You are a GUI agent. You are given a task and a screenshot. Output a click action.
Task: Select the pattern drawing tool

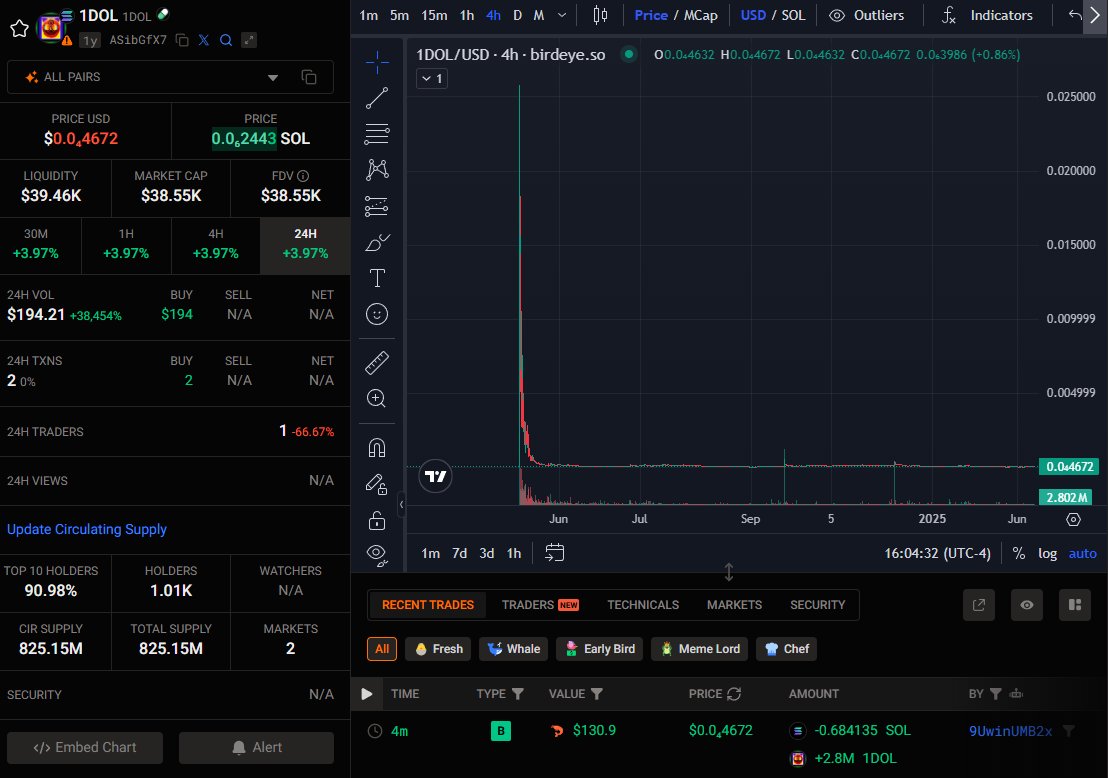coord(377,170)
